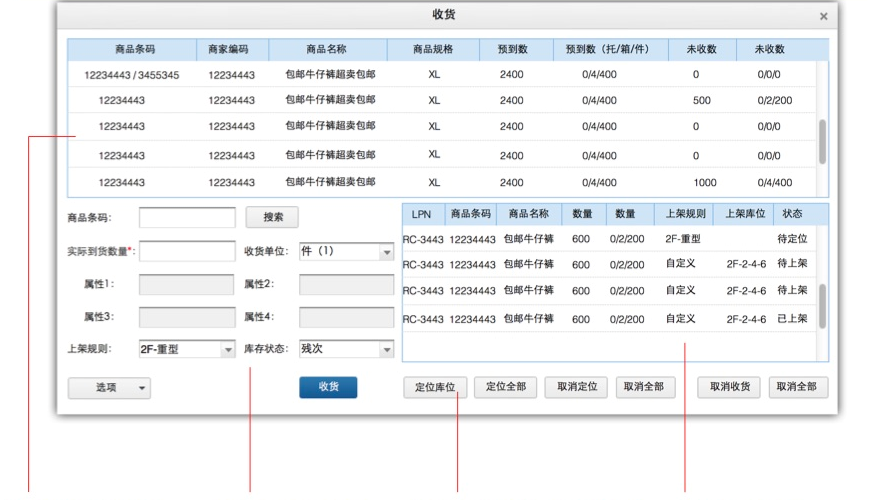
Task: Click 取消全部 next to 取消定位
Action: point(645,387)
